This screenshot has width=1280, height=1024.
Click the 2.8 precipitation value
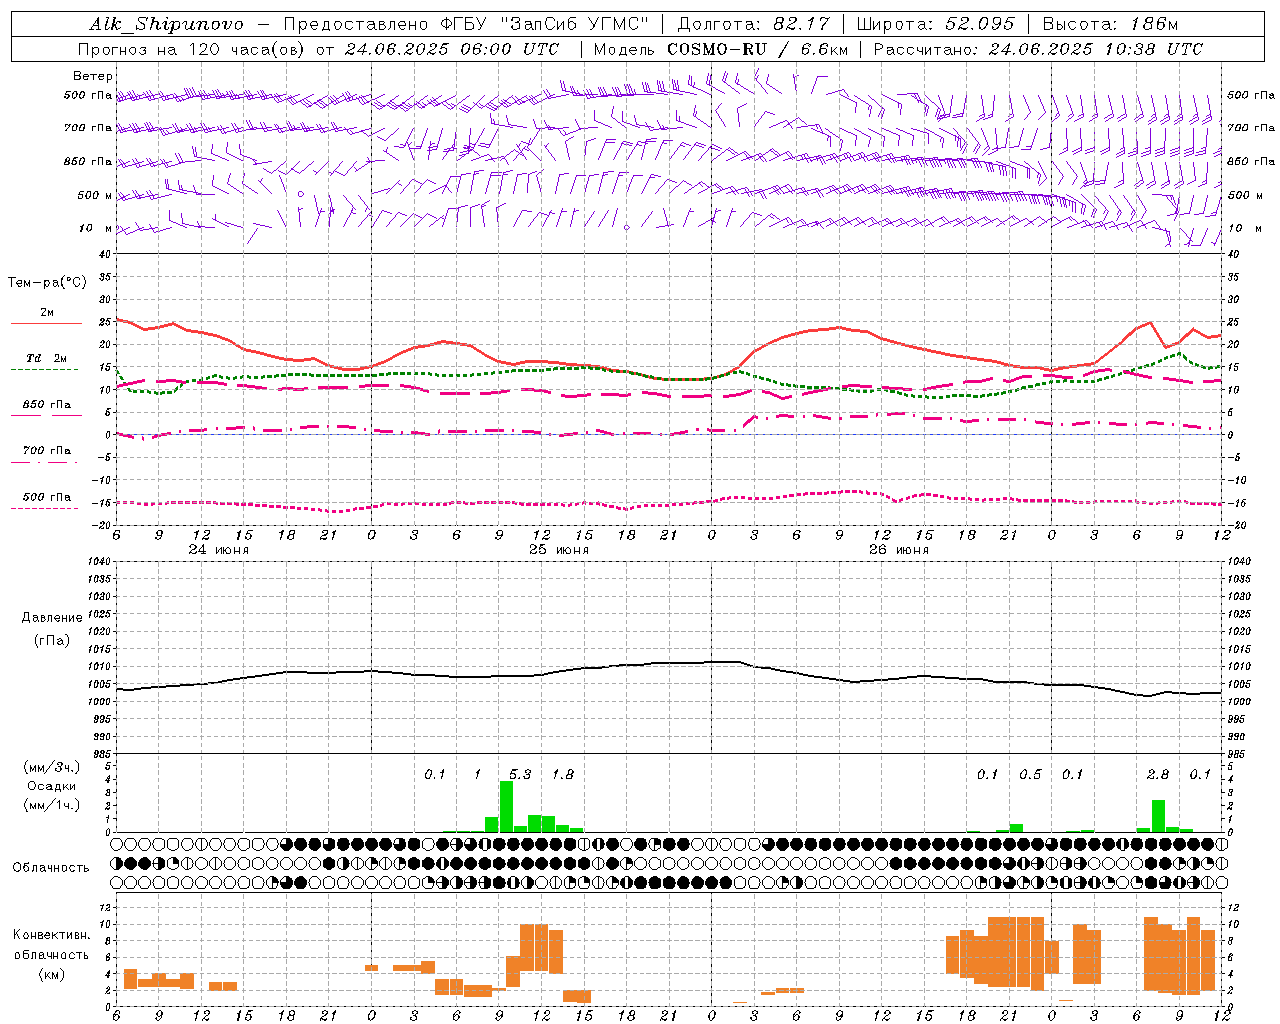coord(1158,775)
